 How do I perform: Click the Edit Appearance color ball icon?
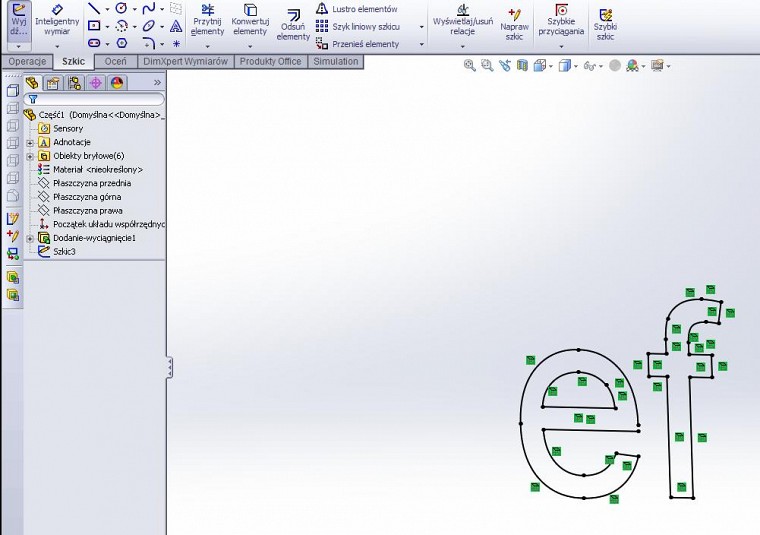pos(632,65)
